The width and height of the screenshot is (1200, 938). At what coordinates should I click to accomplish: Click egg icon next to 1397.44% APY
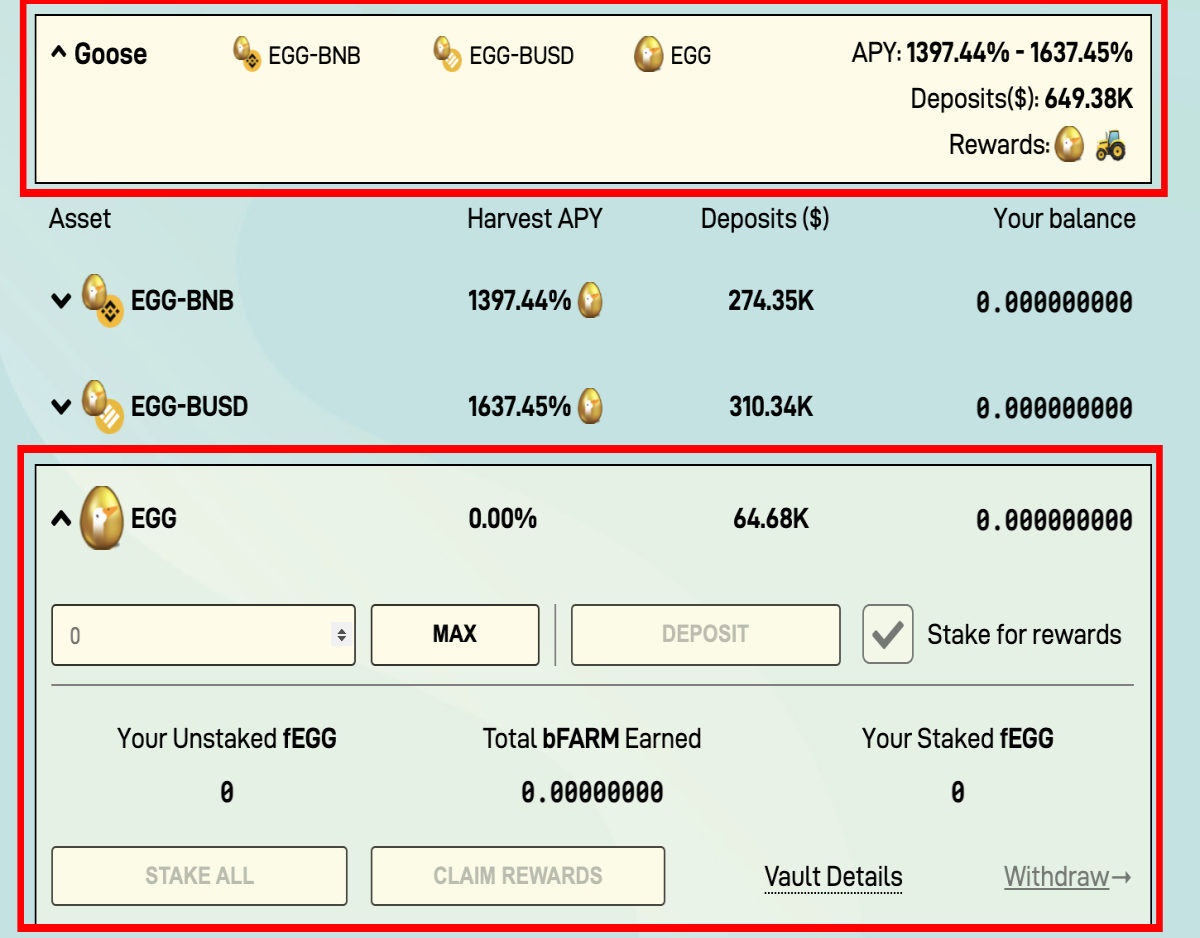point(591,300)
